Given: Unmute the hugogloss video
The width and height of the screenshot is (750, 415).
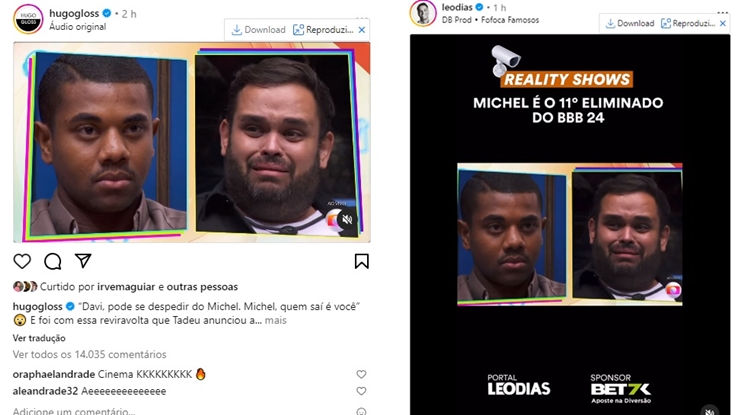Looking at the screenshot, I should tap(347, 219).
